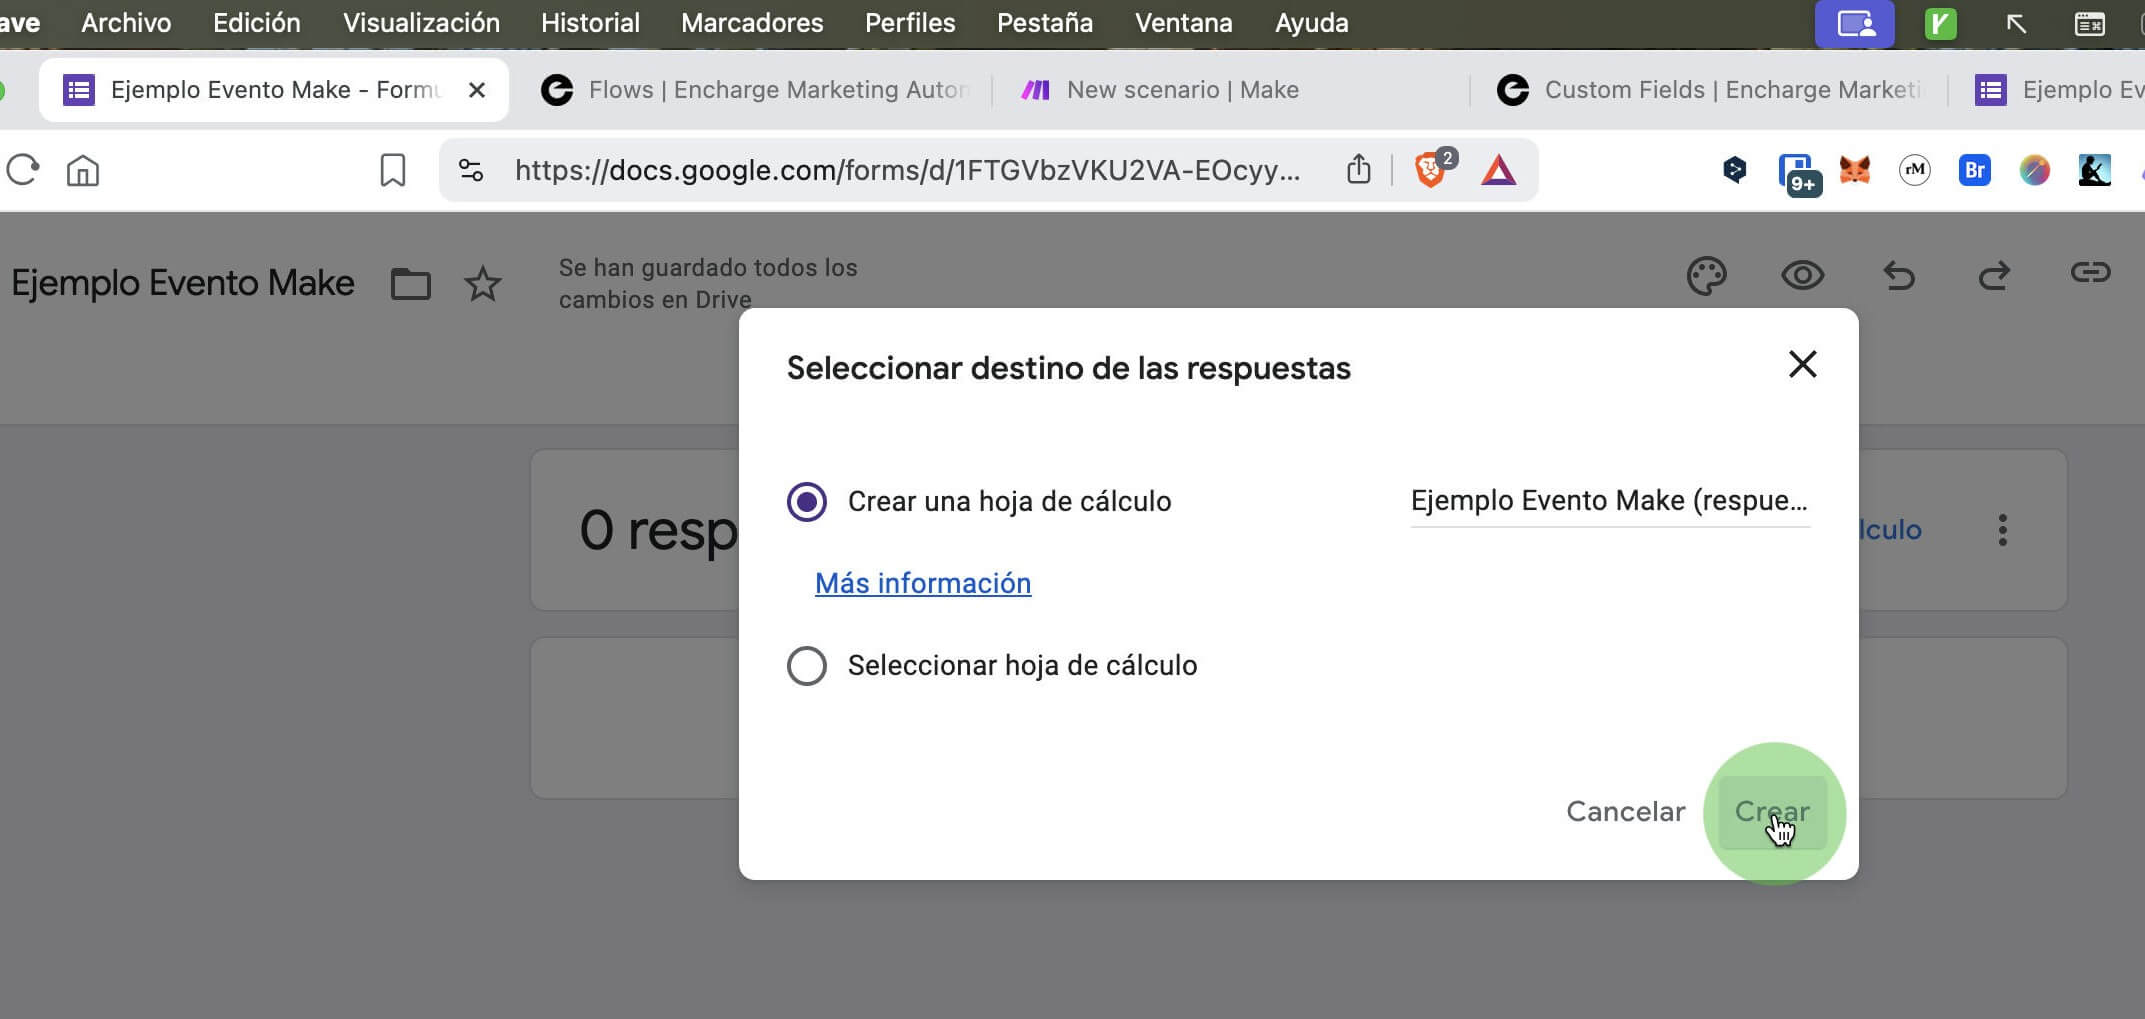
Task: Bookmark this page in address bar
Action: pos(393,171)
